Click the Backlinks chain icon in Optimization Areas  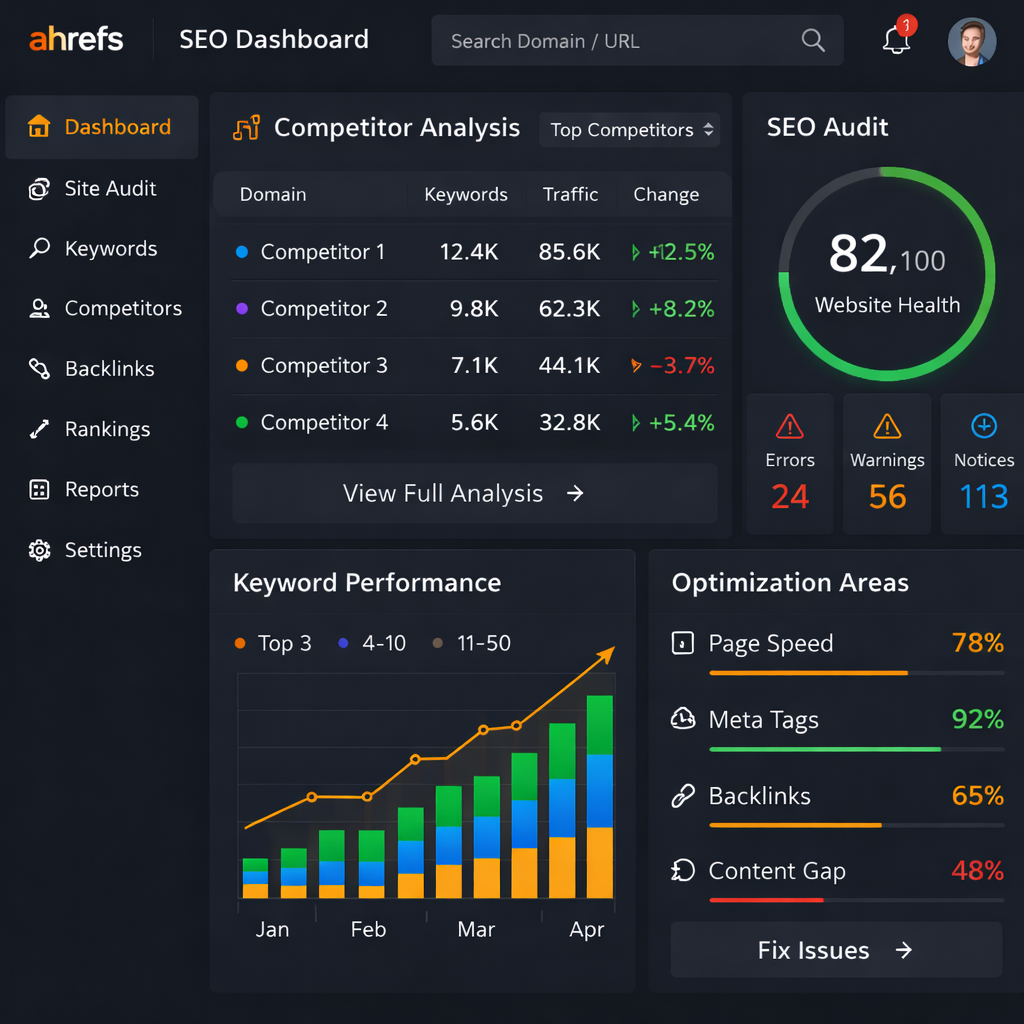pyautogui.click(x=682, y=796)
